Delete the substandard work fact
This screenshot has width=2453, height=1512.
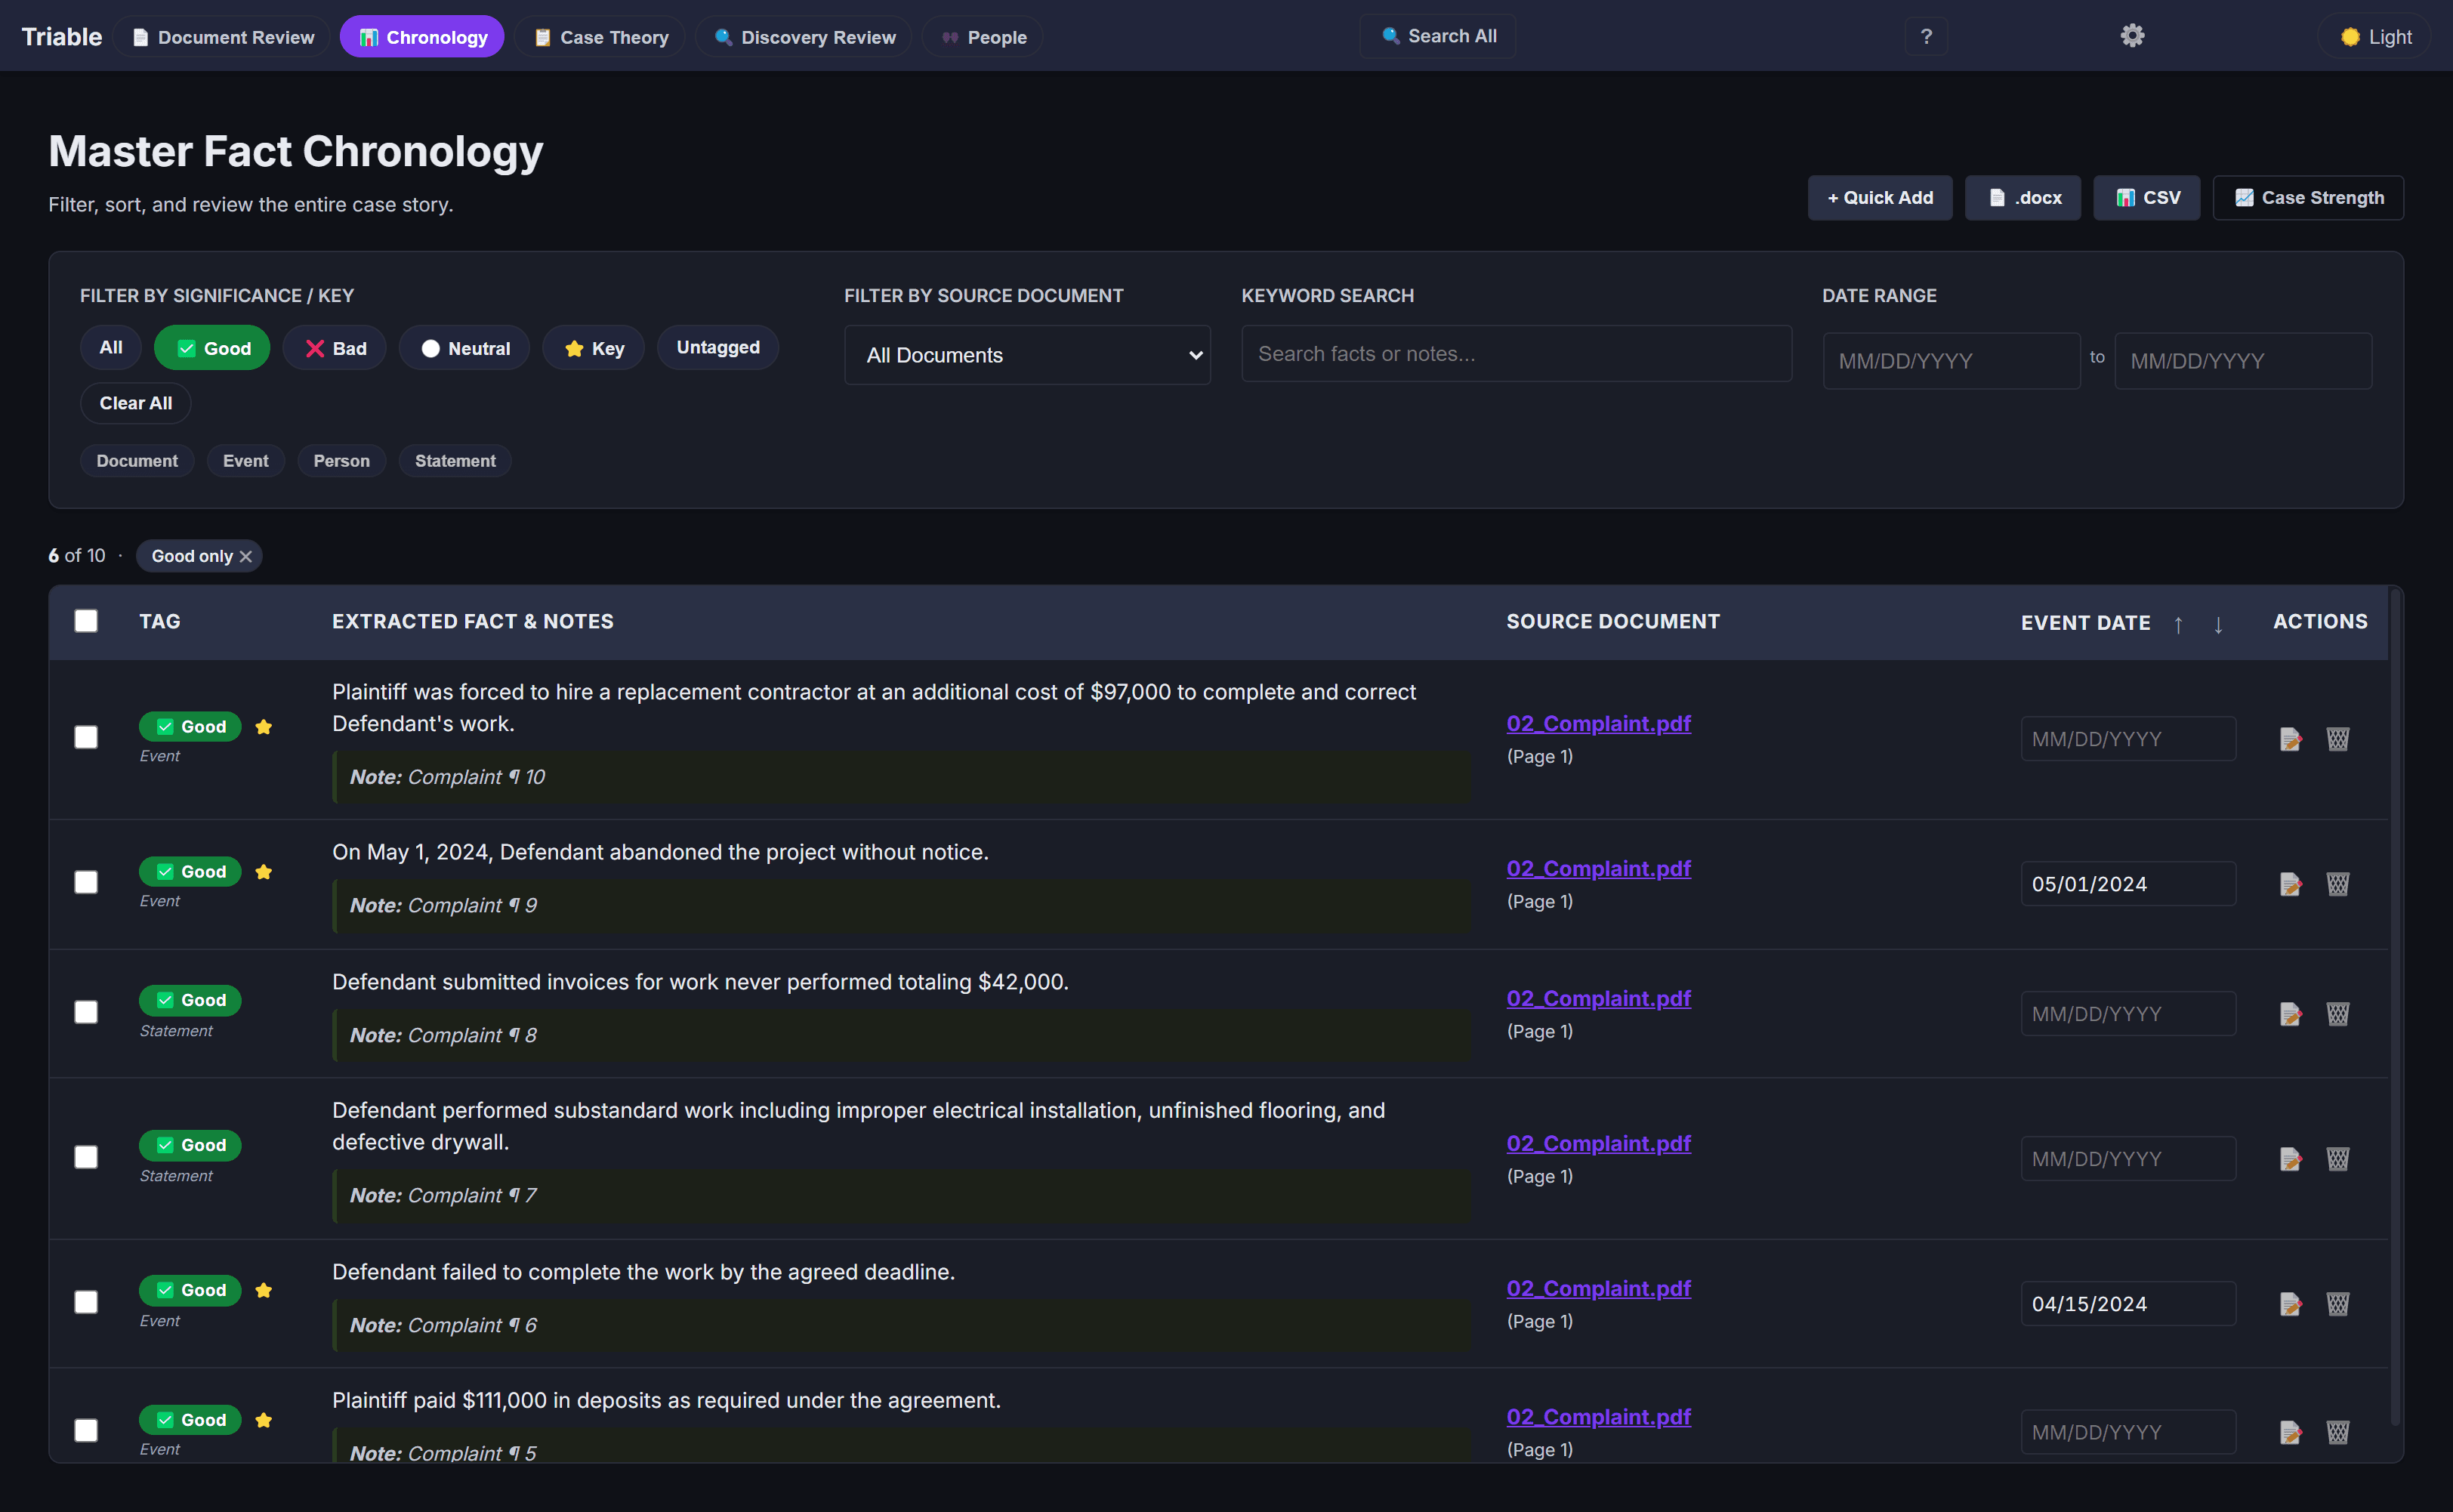tap(2337, 1159)
